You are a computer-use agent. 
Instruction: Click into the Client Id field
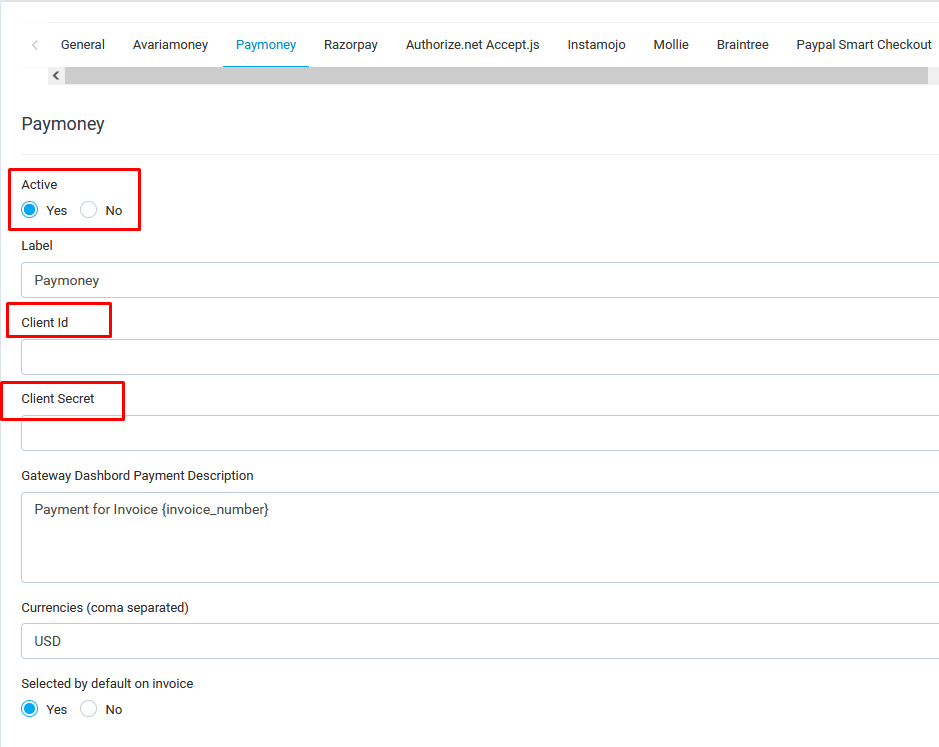point(480,357)
